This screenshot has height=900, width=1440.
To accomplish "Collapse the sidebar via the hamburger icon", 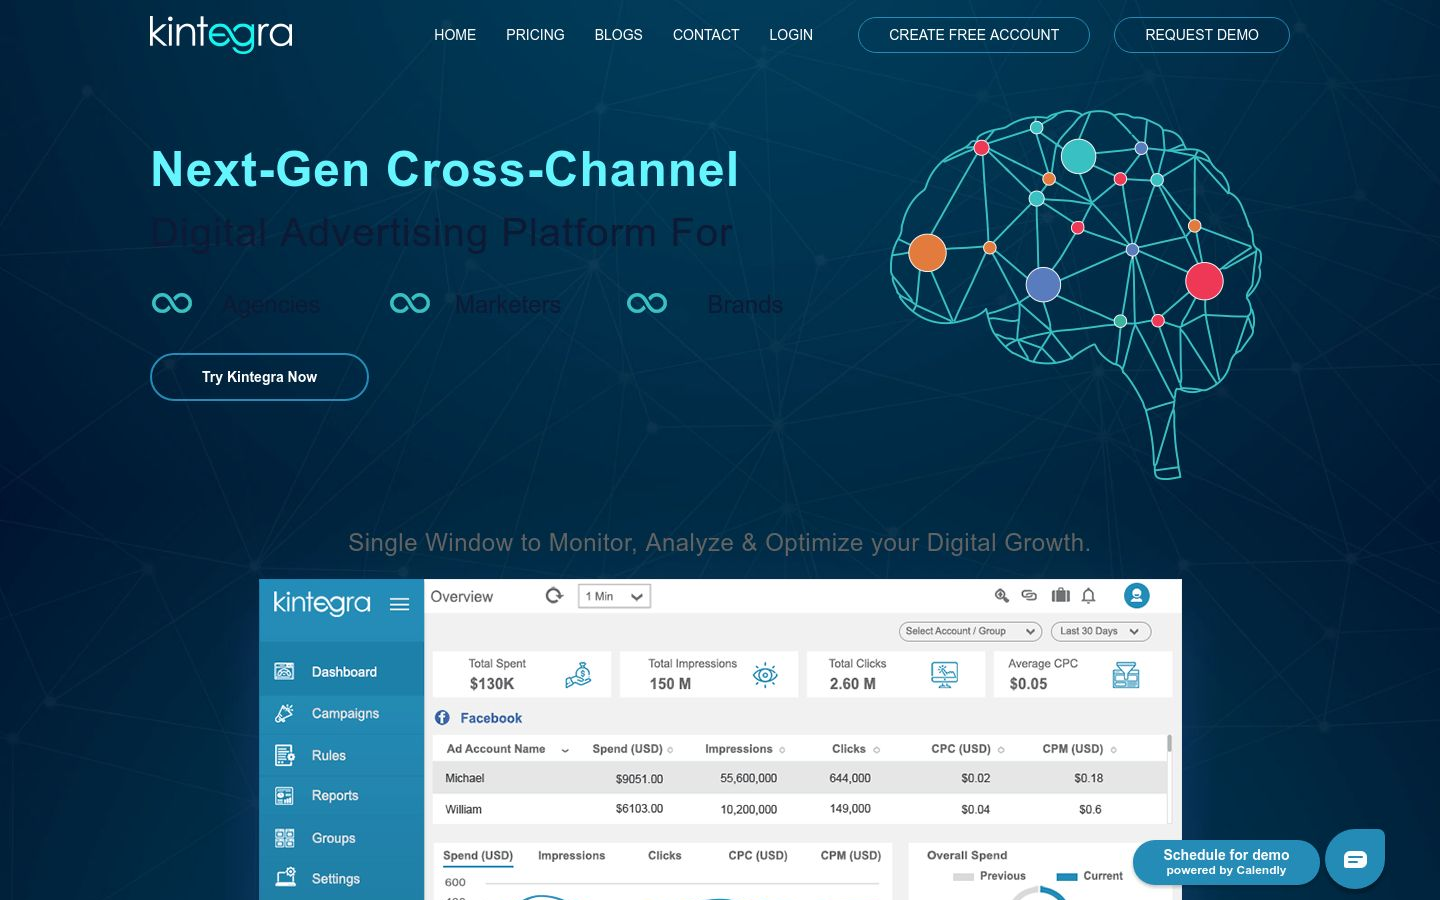I will 399,604.
